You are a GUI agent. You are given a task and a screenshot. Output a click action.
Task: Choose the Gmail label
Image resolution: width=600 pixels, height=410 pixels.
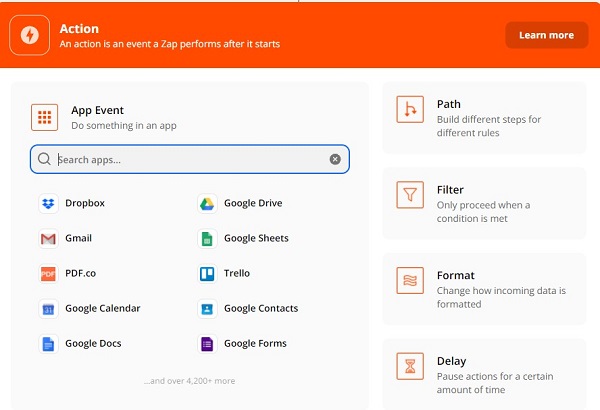click(x=78, y=238)
